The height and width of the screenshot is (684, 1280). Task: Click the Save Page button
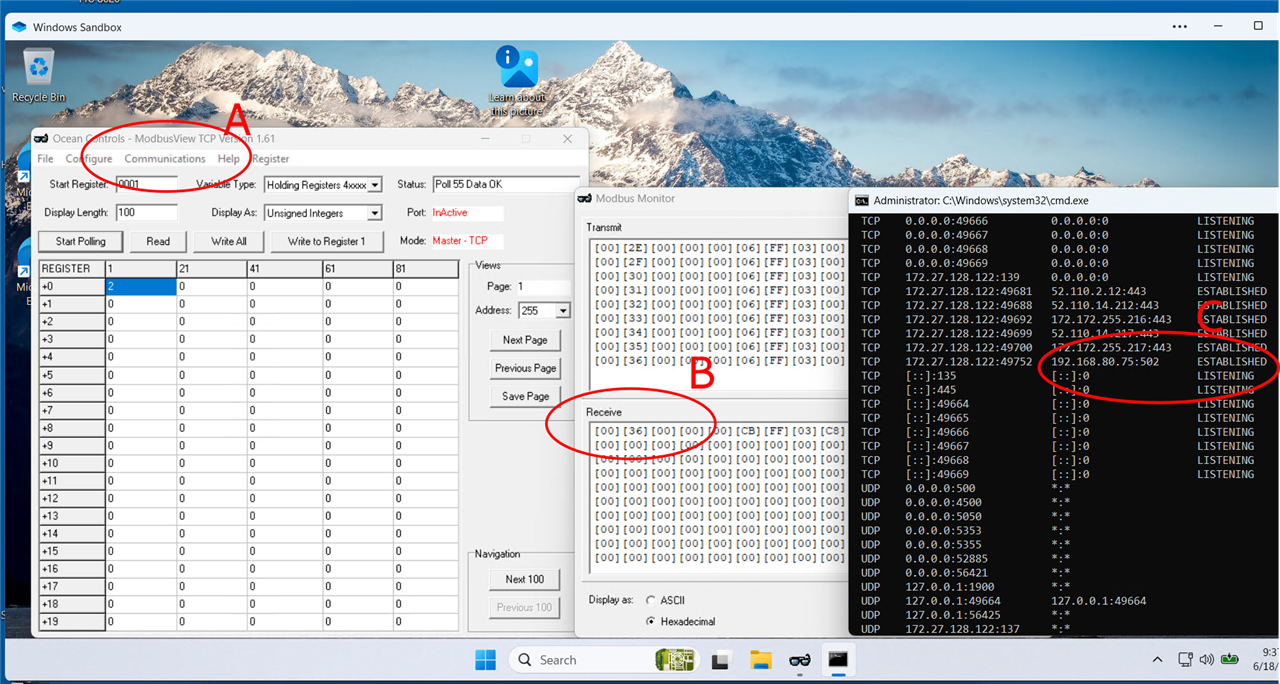click(525, 396)
